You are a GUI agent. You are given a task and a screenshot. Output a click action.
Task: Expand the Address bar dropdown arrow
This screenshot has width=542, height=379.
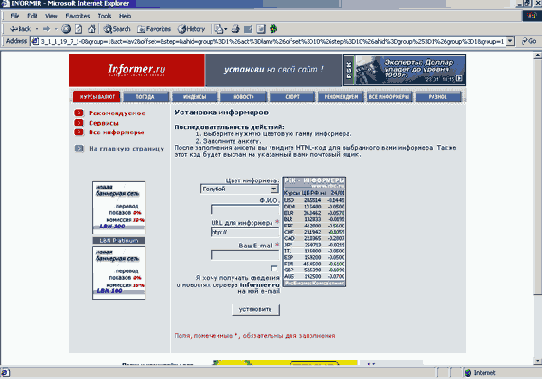click(x=510, y=41)
